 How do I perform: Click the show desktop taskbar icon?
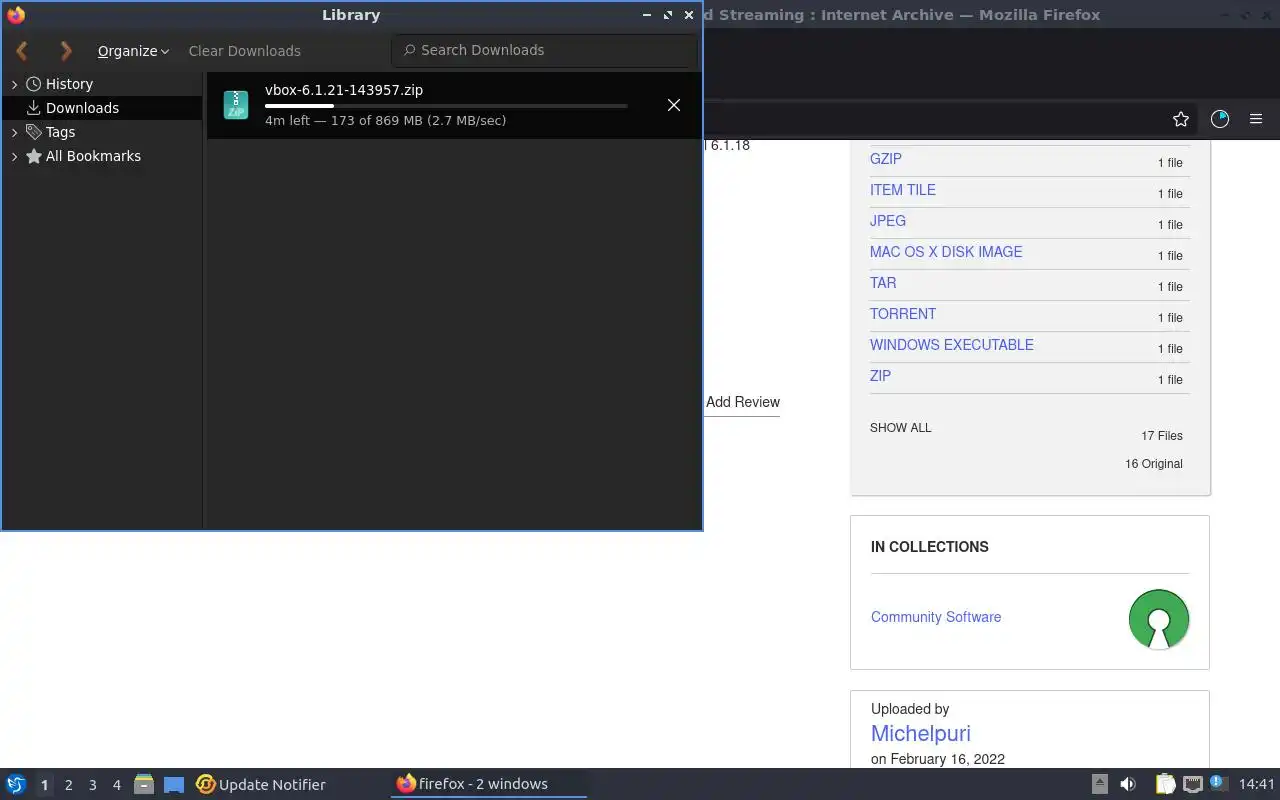(x=174, y=785)
